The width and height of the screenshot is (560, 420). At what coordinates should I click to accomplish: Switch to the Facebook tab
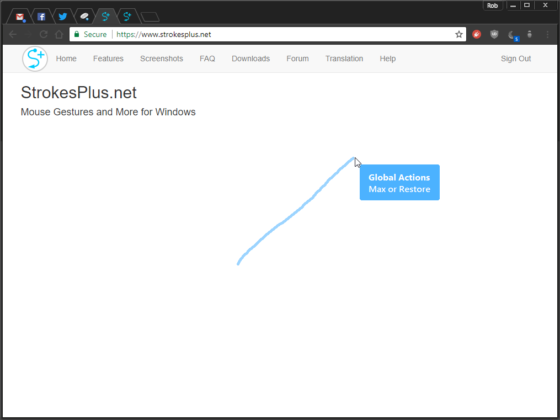pyautogui.click(x=41, y=17)
